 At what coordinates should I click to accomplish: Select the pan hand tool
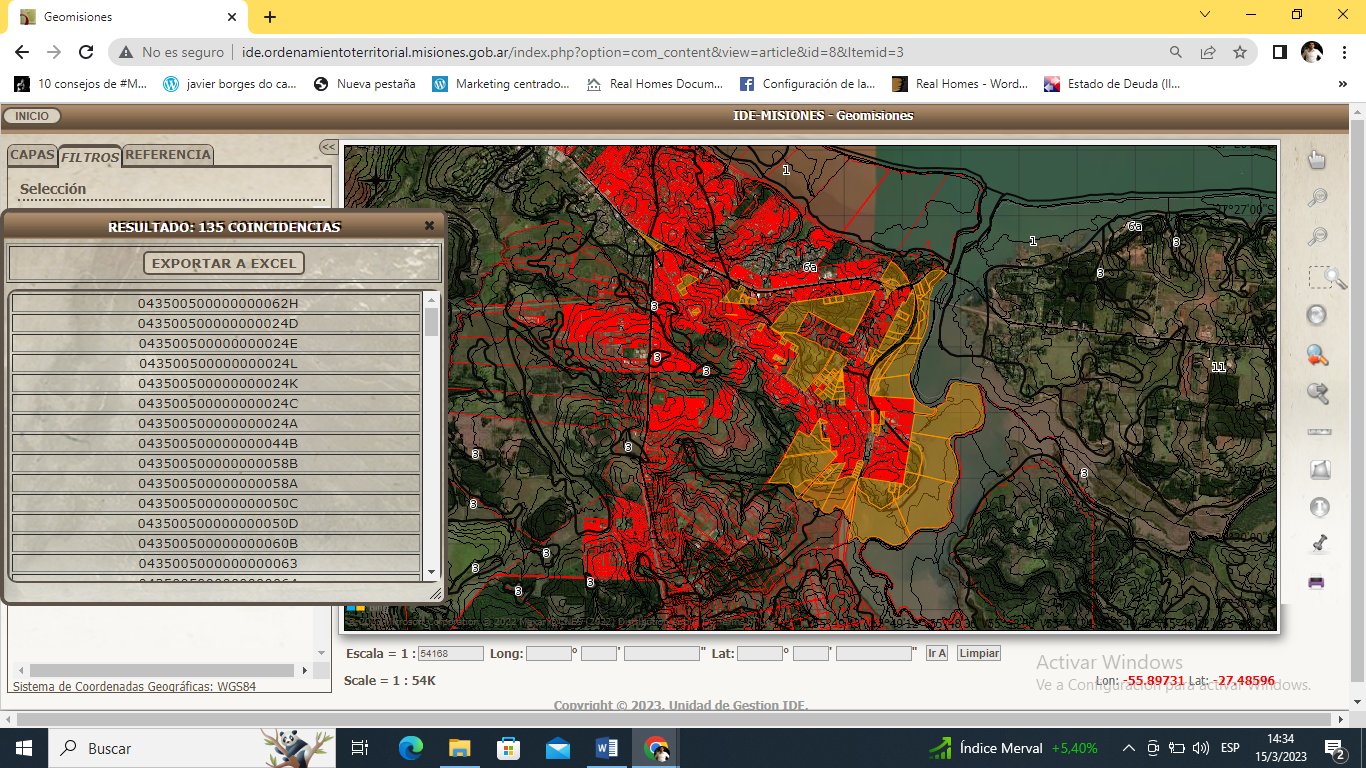click(1317, 160)
